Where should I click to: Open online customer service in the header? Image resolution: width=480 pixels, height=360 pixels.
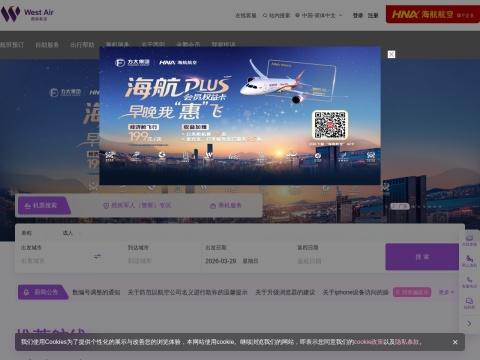(246, 15)
